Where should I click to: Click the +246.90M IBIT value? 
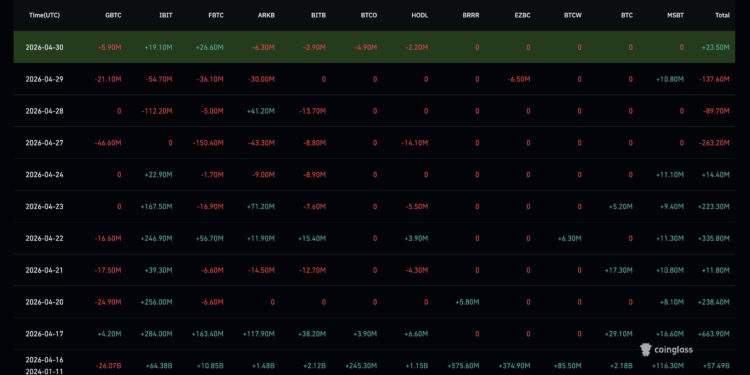click(156, 238)
